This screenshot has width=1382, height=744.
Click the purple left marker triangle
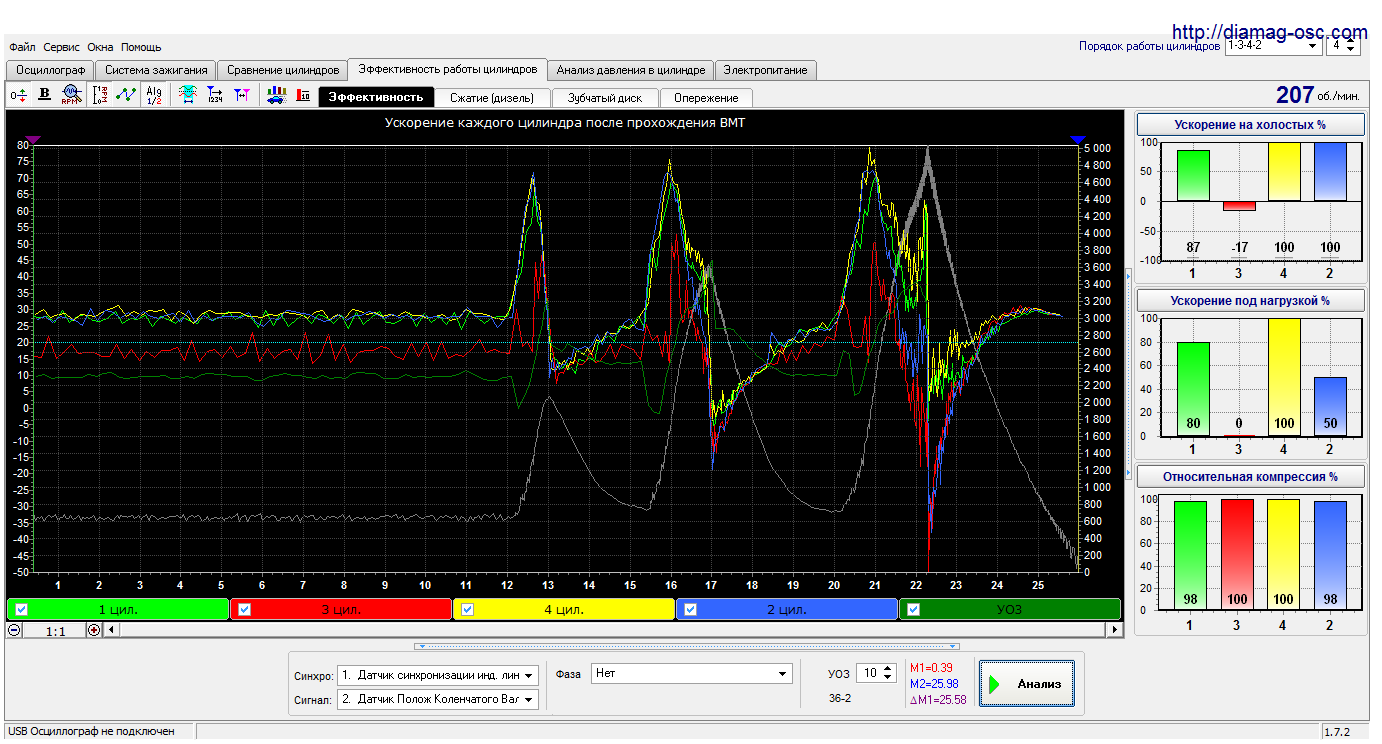[x=33, y=140]
